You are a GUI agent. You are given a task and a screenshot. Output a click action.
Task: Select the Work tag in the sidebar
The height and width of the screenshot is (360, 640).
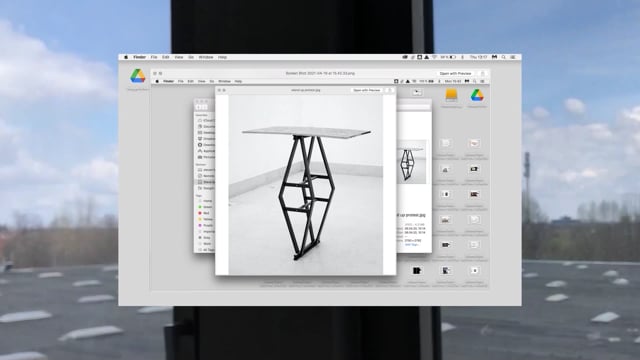pos(207,244)
